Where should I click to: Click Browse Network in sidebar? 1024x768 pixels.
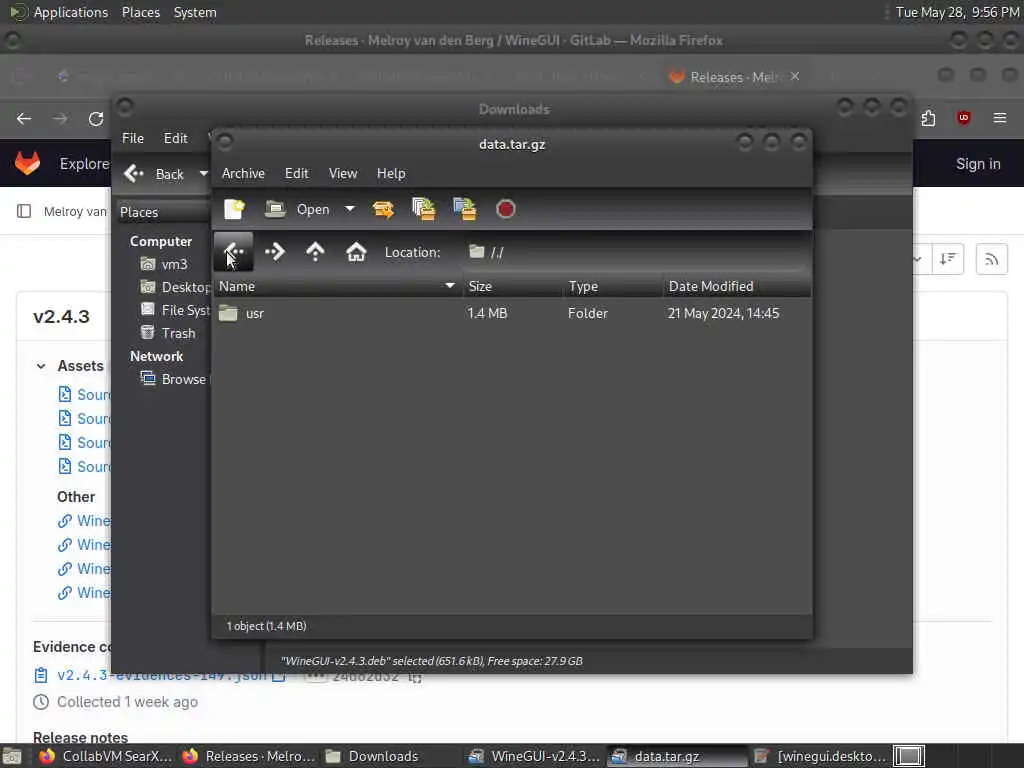[174, 379]
